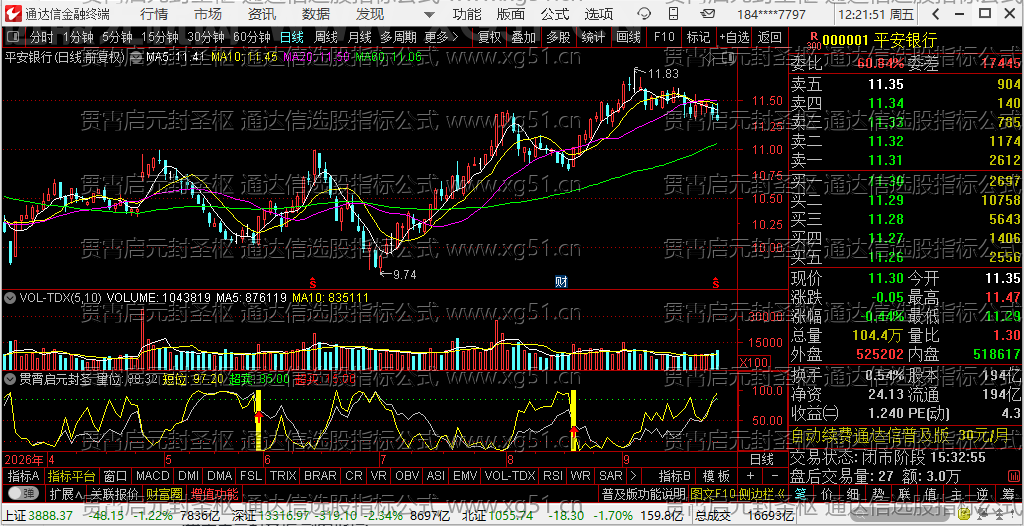Add stock with +自选 button
The image size is (1024, 526).
735,38
